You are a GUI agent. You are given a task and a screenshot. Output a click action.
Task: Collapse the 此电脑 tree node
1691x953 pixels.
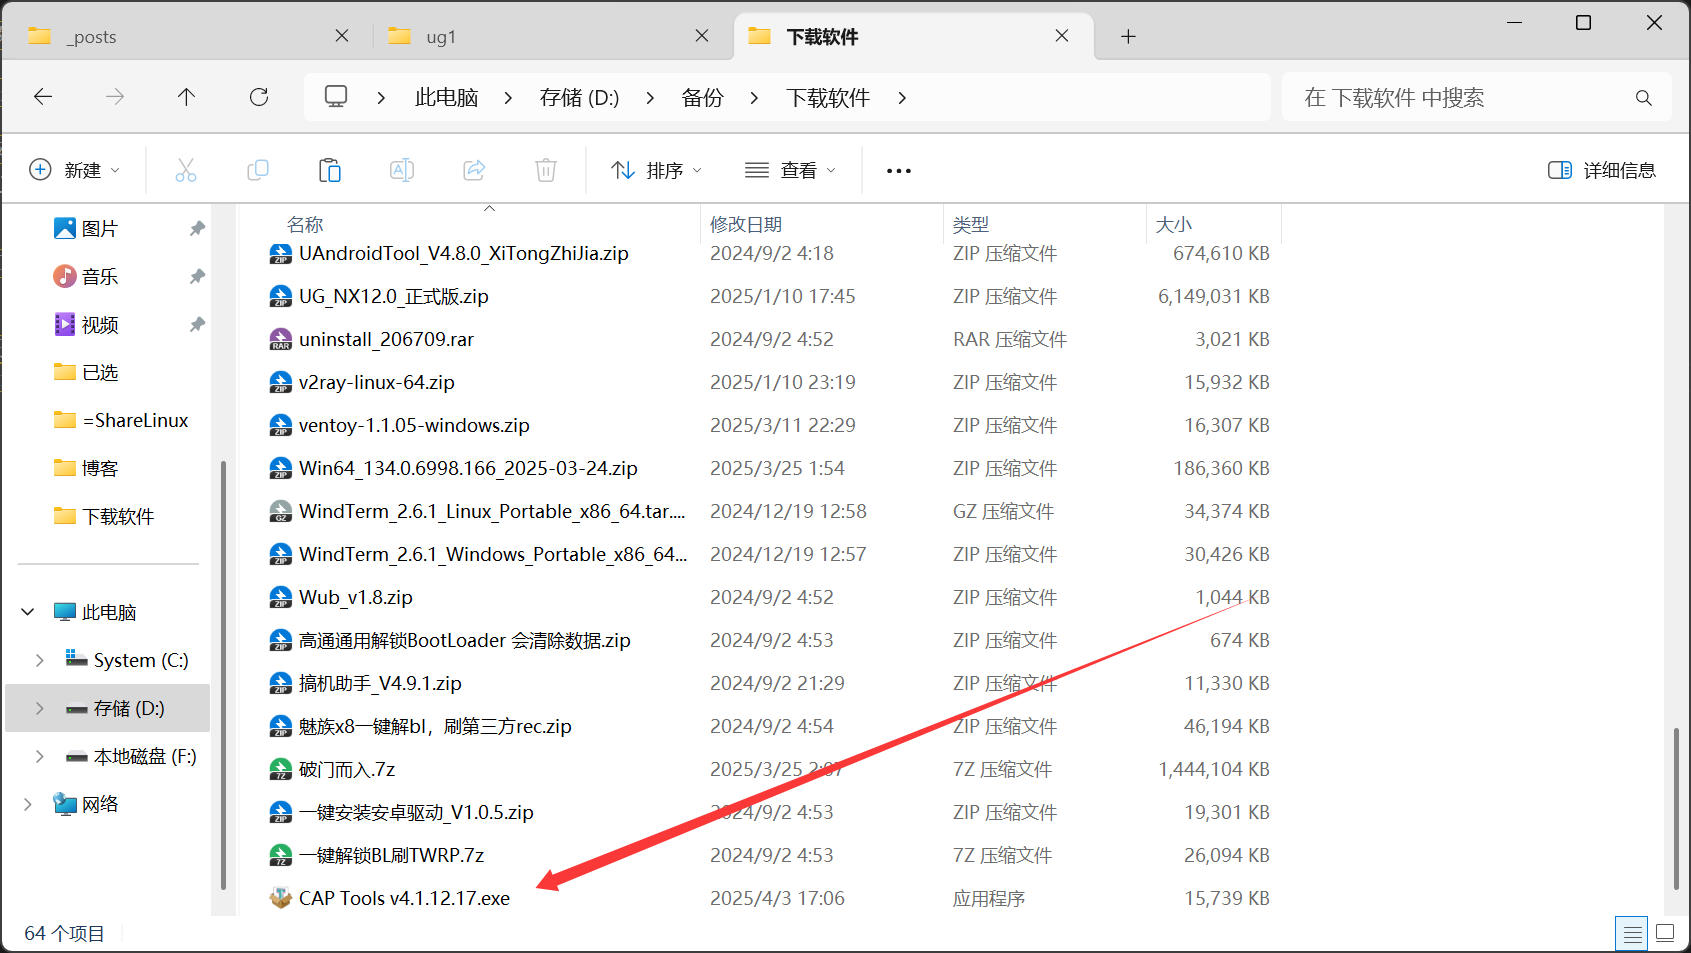28,612
